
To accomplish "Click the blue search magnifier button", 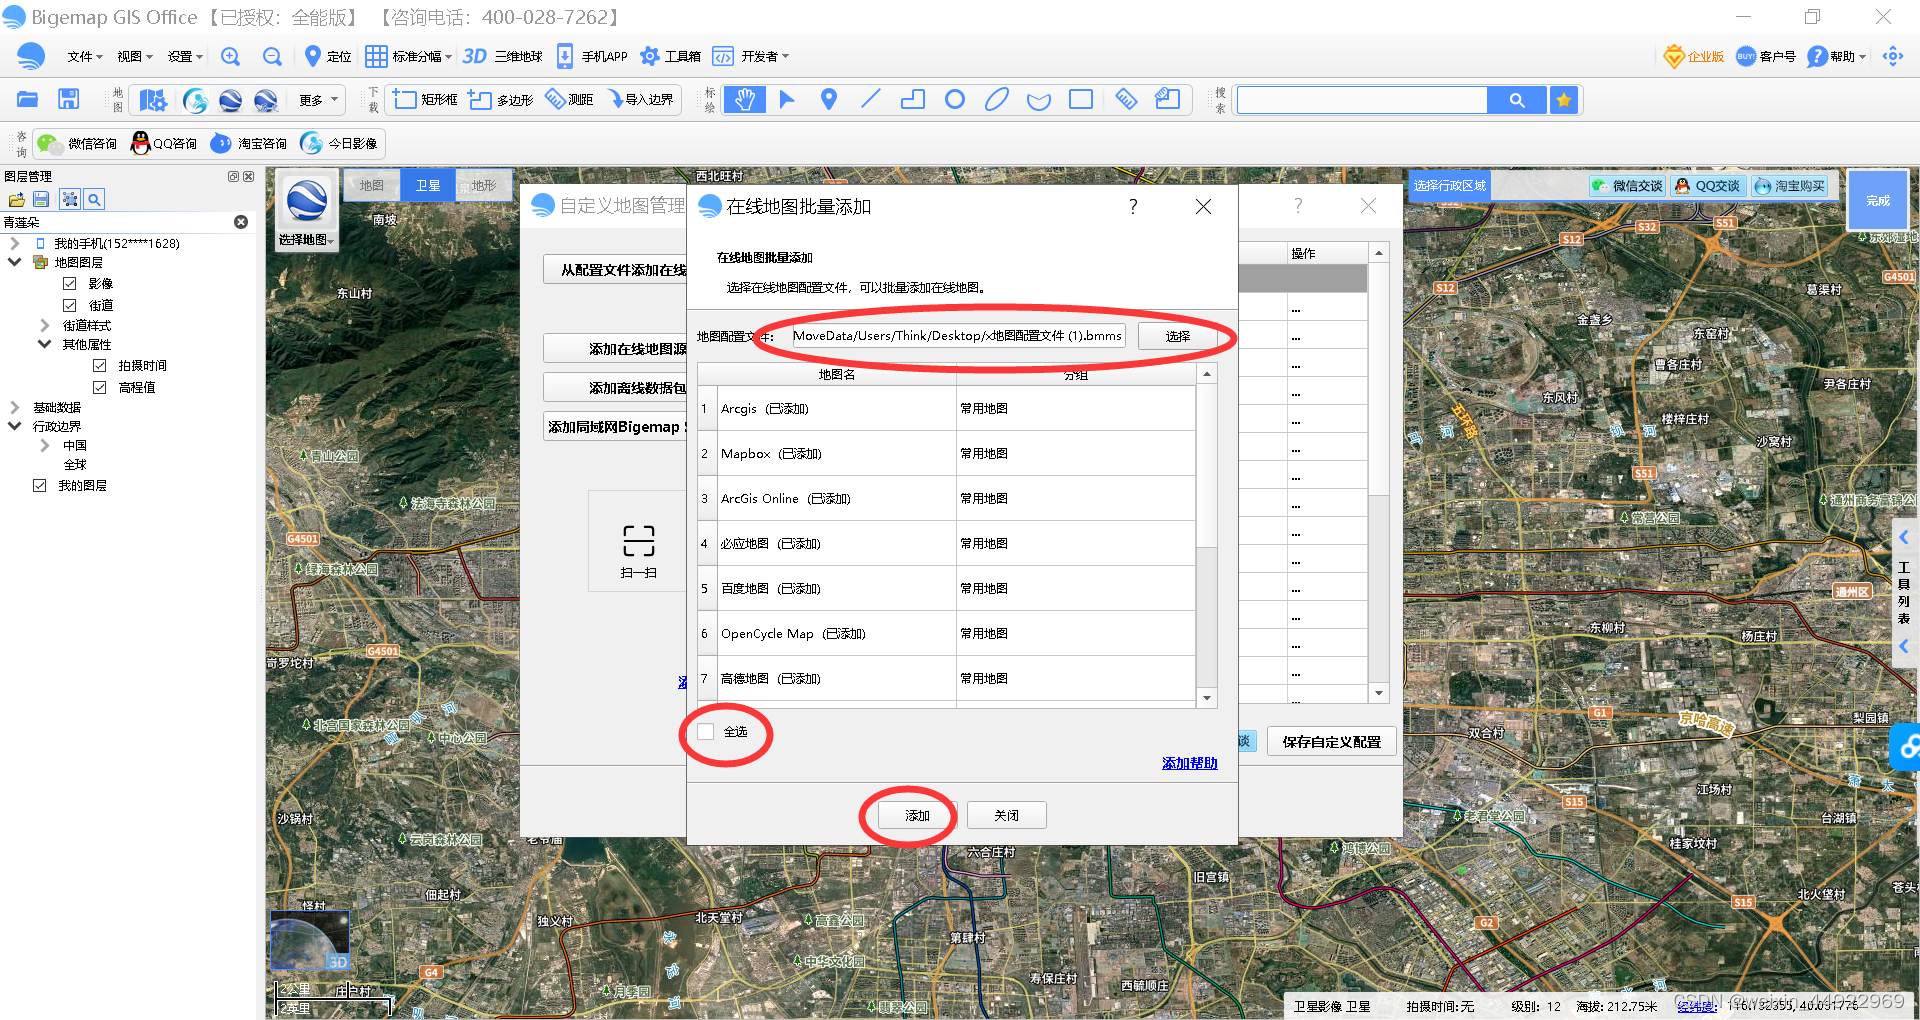I will coord(1517,100).
